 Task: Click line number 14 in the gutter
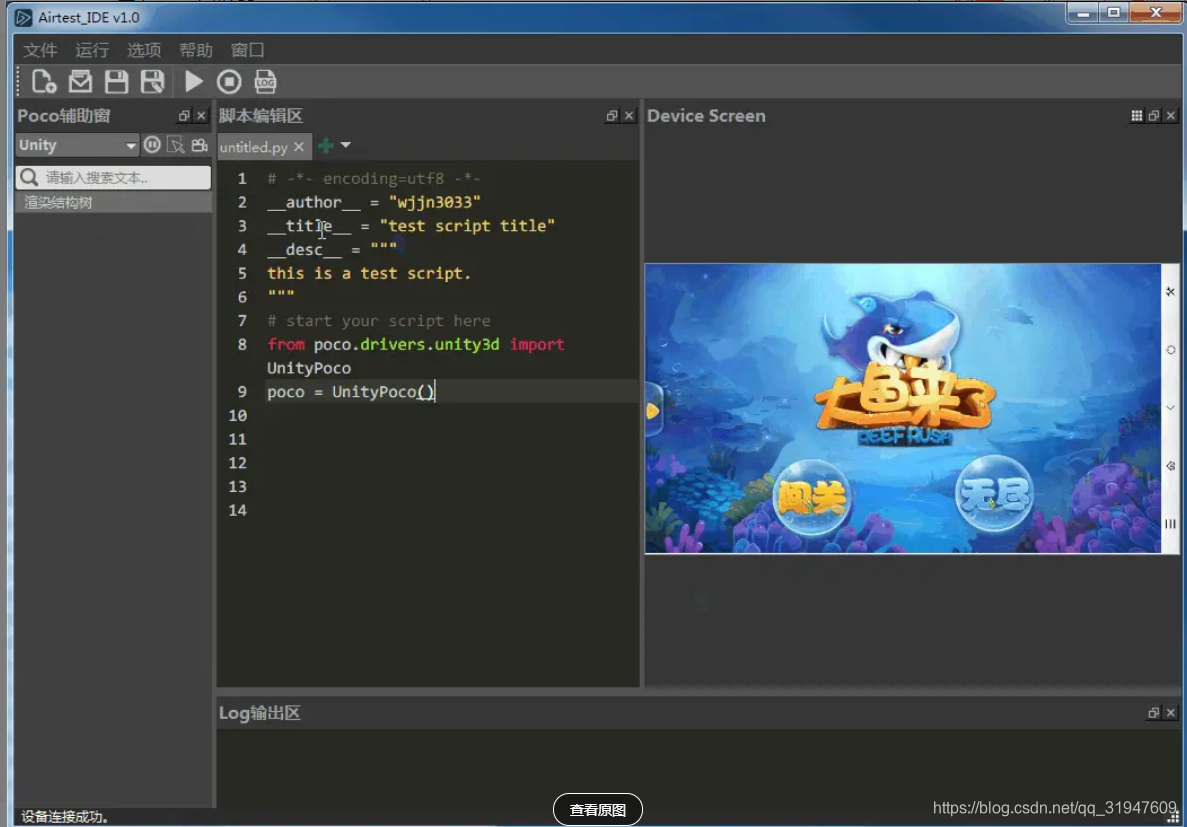pyautogui.click(x=238, y=510)
